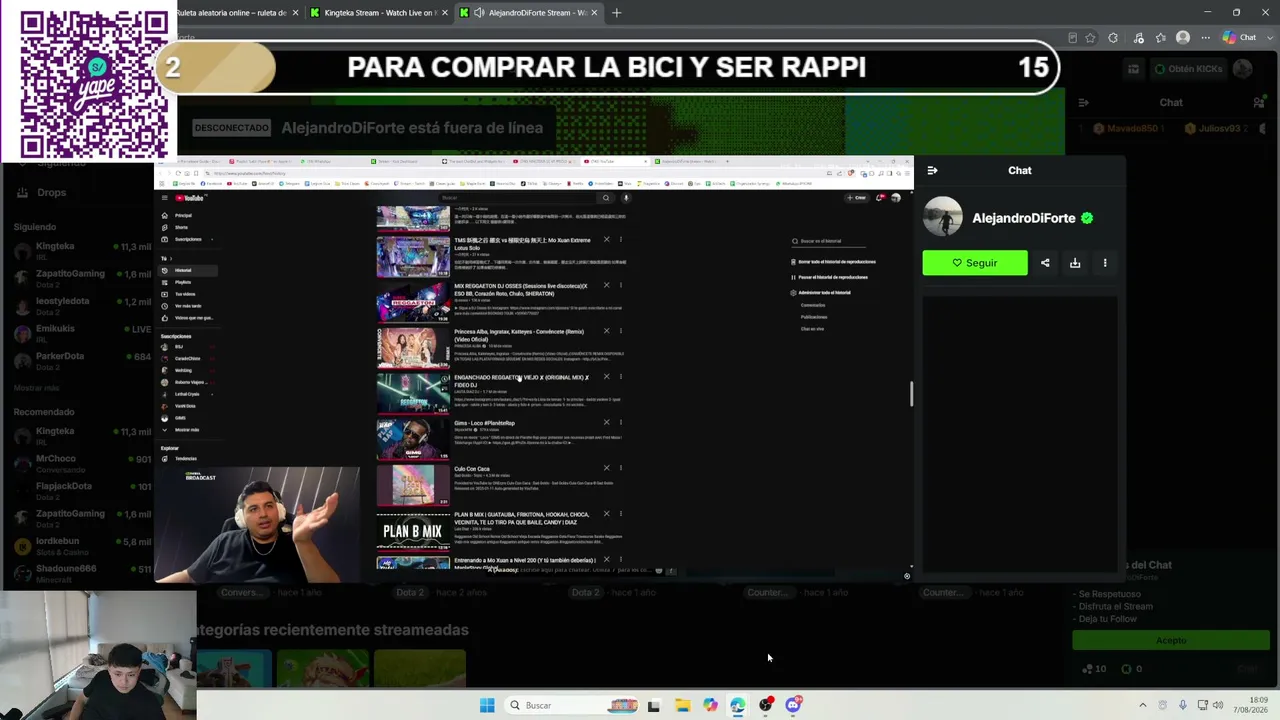This screenshot has height=720, width=1280.
Task: Click the download icon next to share
Action: [x=1075, y=263]
